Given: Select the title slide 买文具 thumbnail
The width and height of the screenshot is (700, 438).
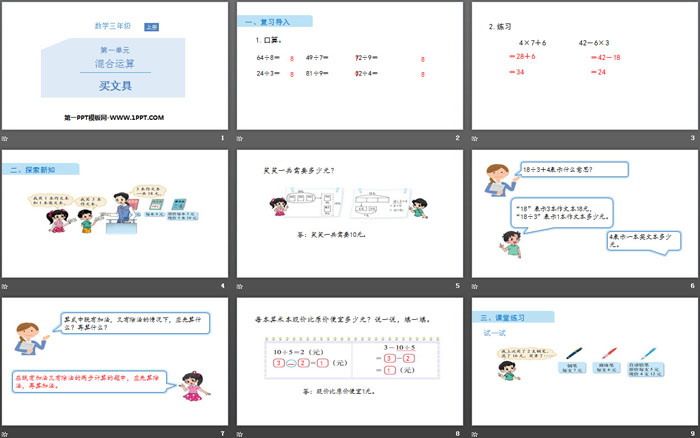Looking at the screenshot, I should click(114, 66).
